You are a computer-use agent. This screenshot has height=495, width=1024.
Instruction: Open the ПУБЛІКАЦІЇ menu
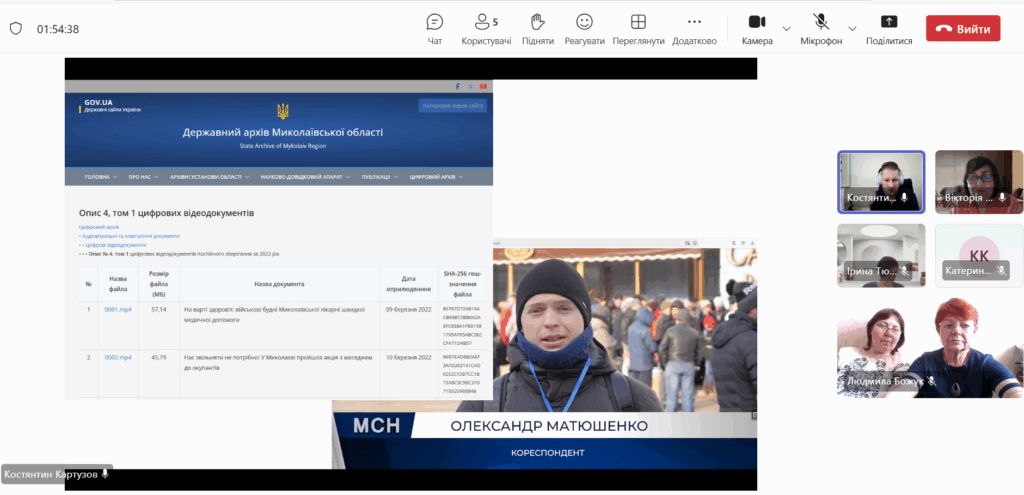coord(379,177)
